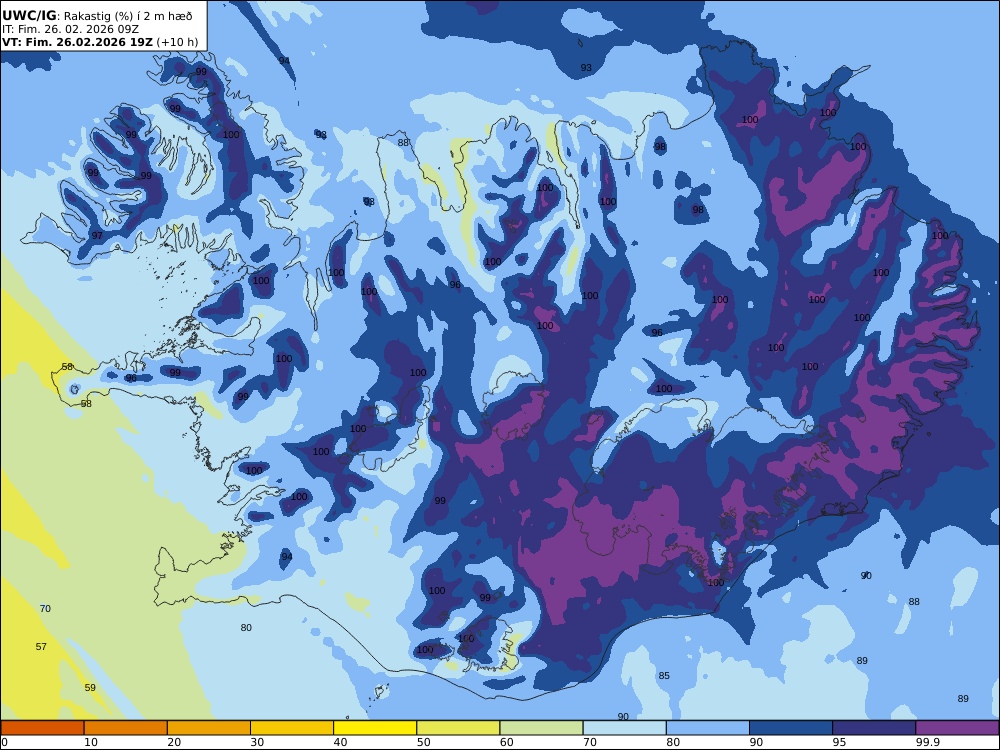
Task: Click the title 'UWC/IG: Rakastig (%) í 2 m hæð'
Action: (97, 16)
